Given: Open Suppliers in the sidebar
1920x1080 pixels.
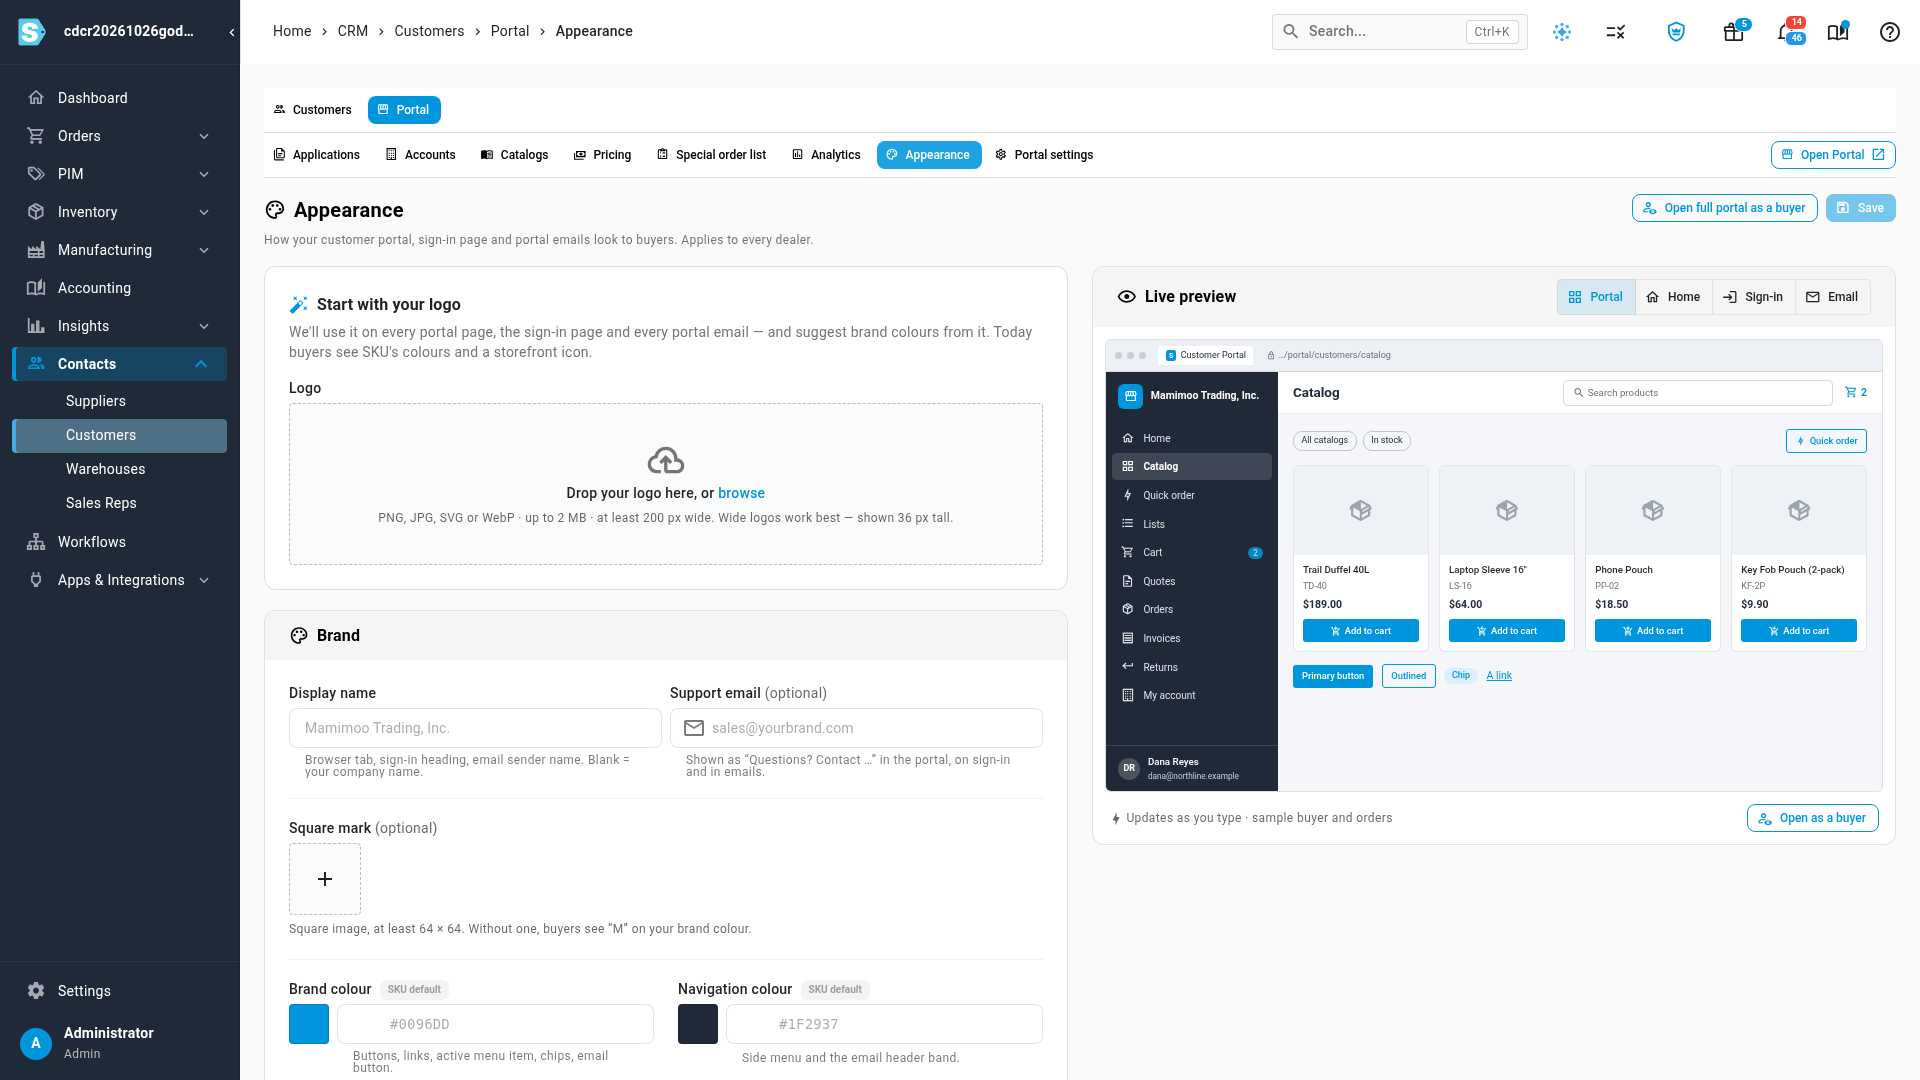Looking at the screenshot, I should click(x=120, y=401).
